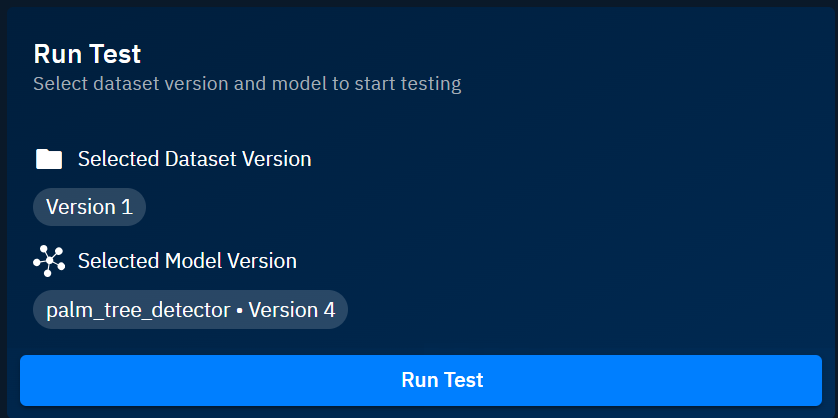Viewport: 838px width, 418px height.
Task: Click the folder icon beside Selected Dataset Version
Action: (x=49, y=159)
